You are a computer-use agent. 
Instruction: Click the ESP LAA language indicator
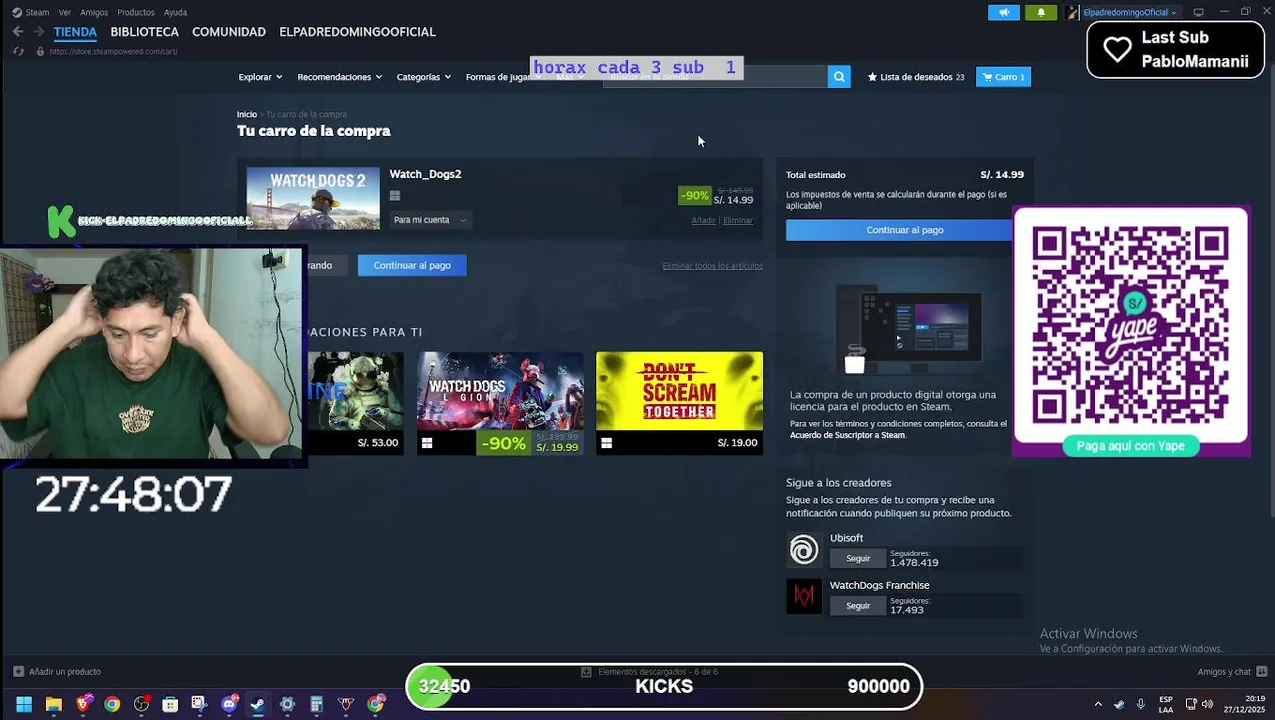[1166, 704]
